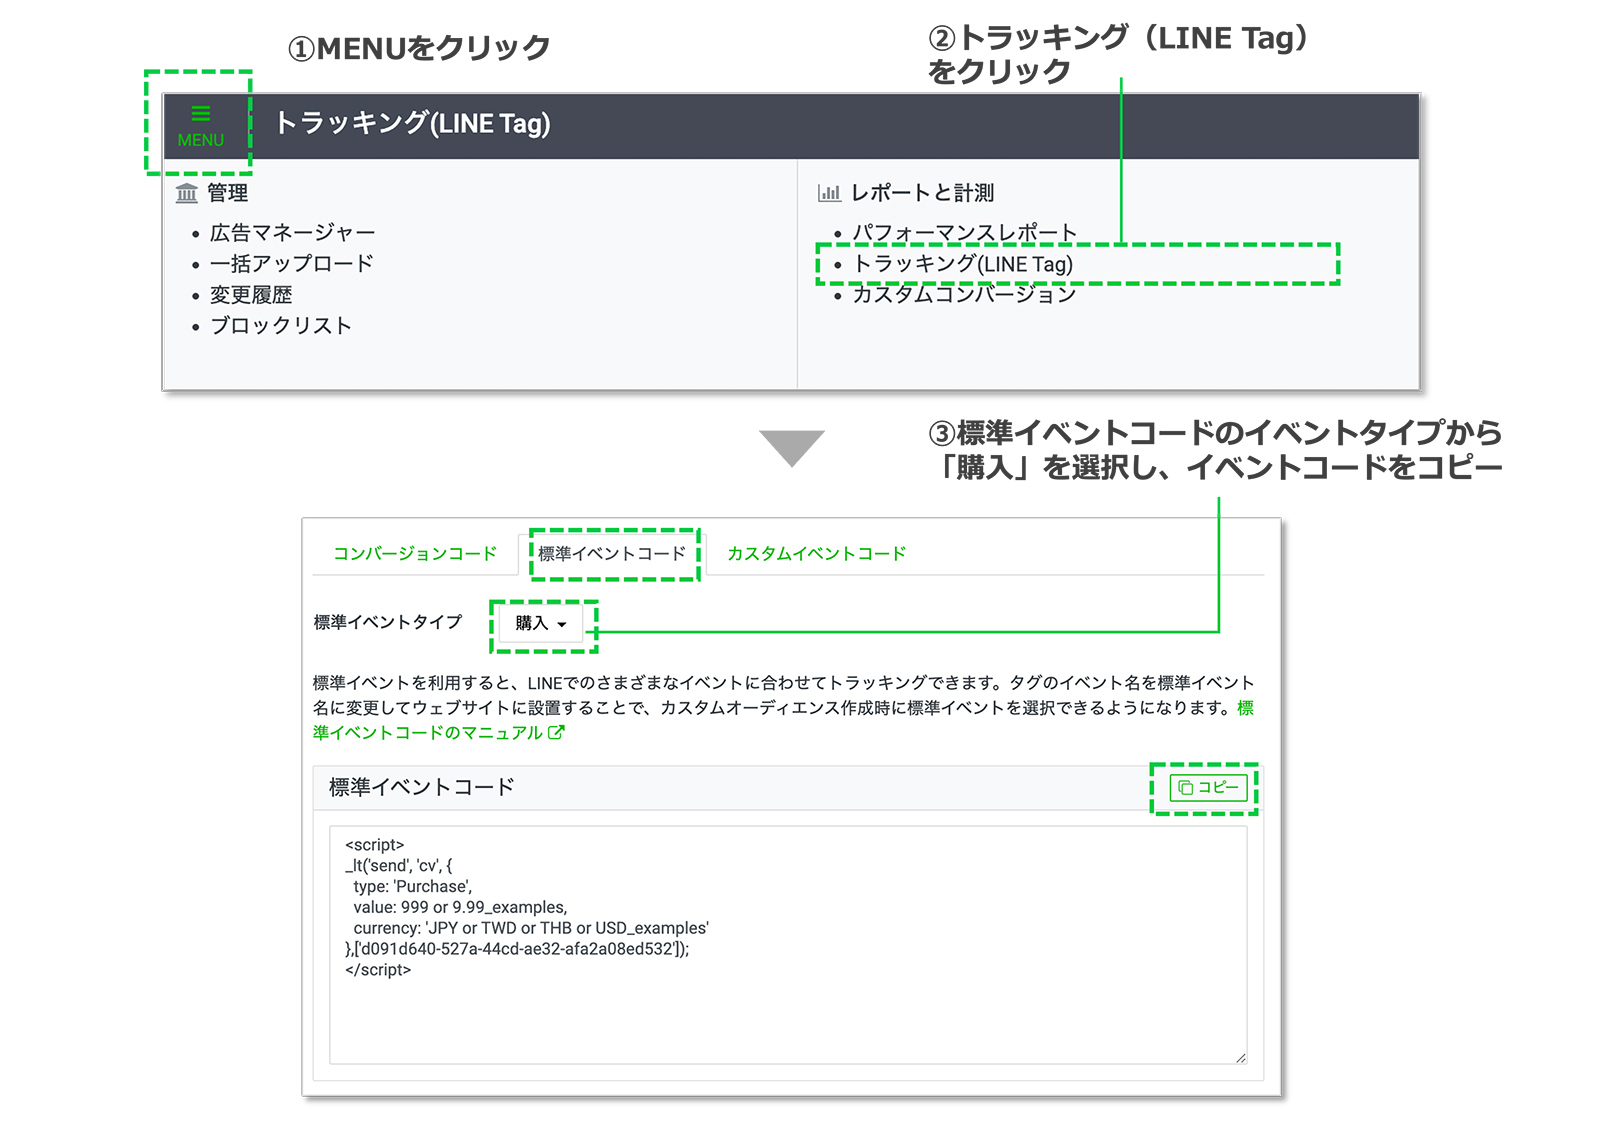Open 広告マネージャー from the menu
1600x1125 pixels.
pos(292,233)
